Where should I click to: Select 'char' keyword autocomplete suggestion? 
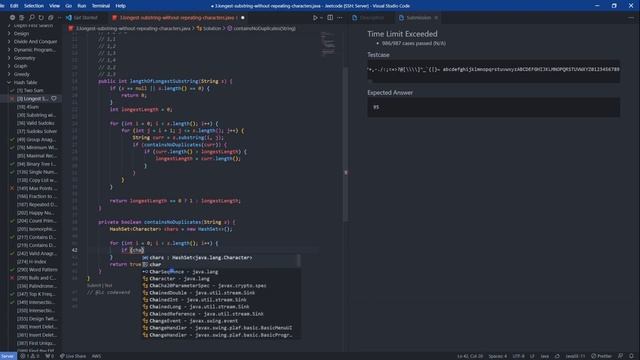click(x=220, y=264)
